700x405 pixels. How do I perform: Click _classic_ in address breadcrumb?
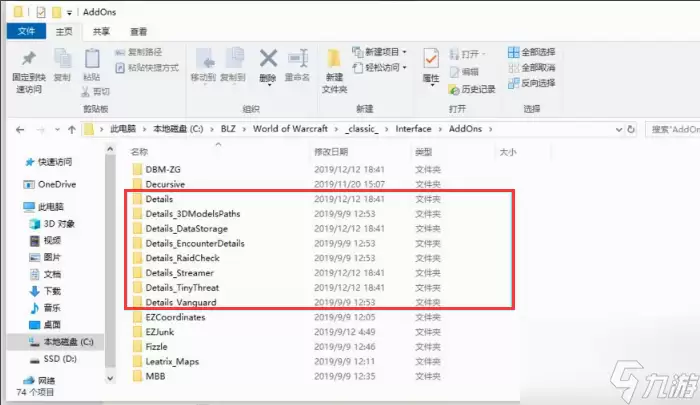click(362, 129)
